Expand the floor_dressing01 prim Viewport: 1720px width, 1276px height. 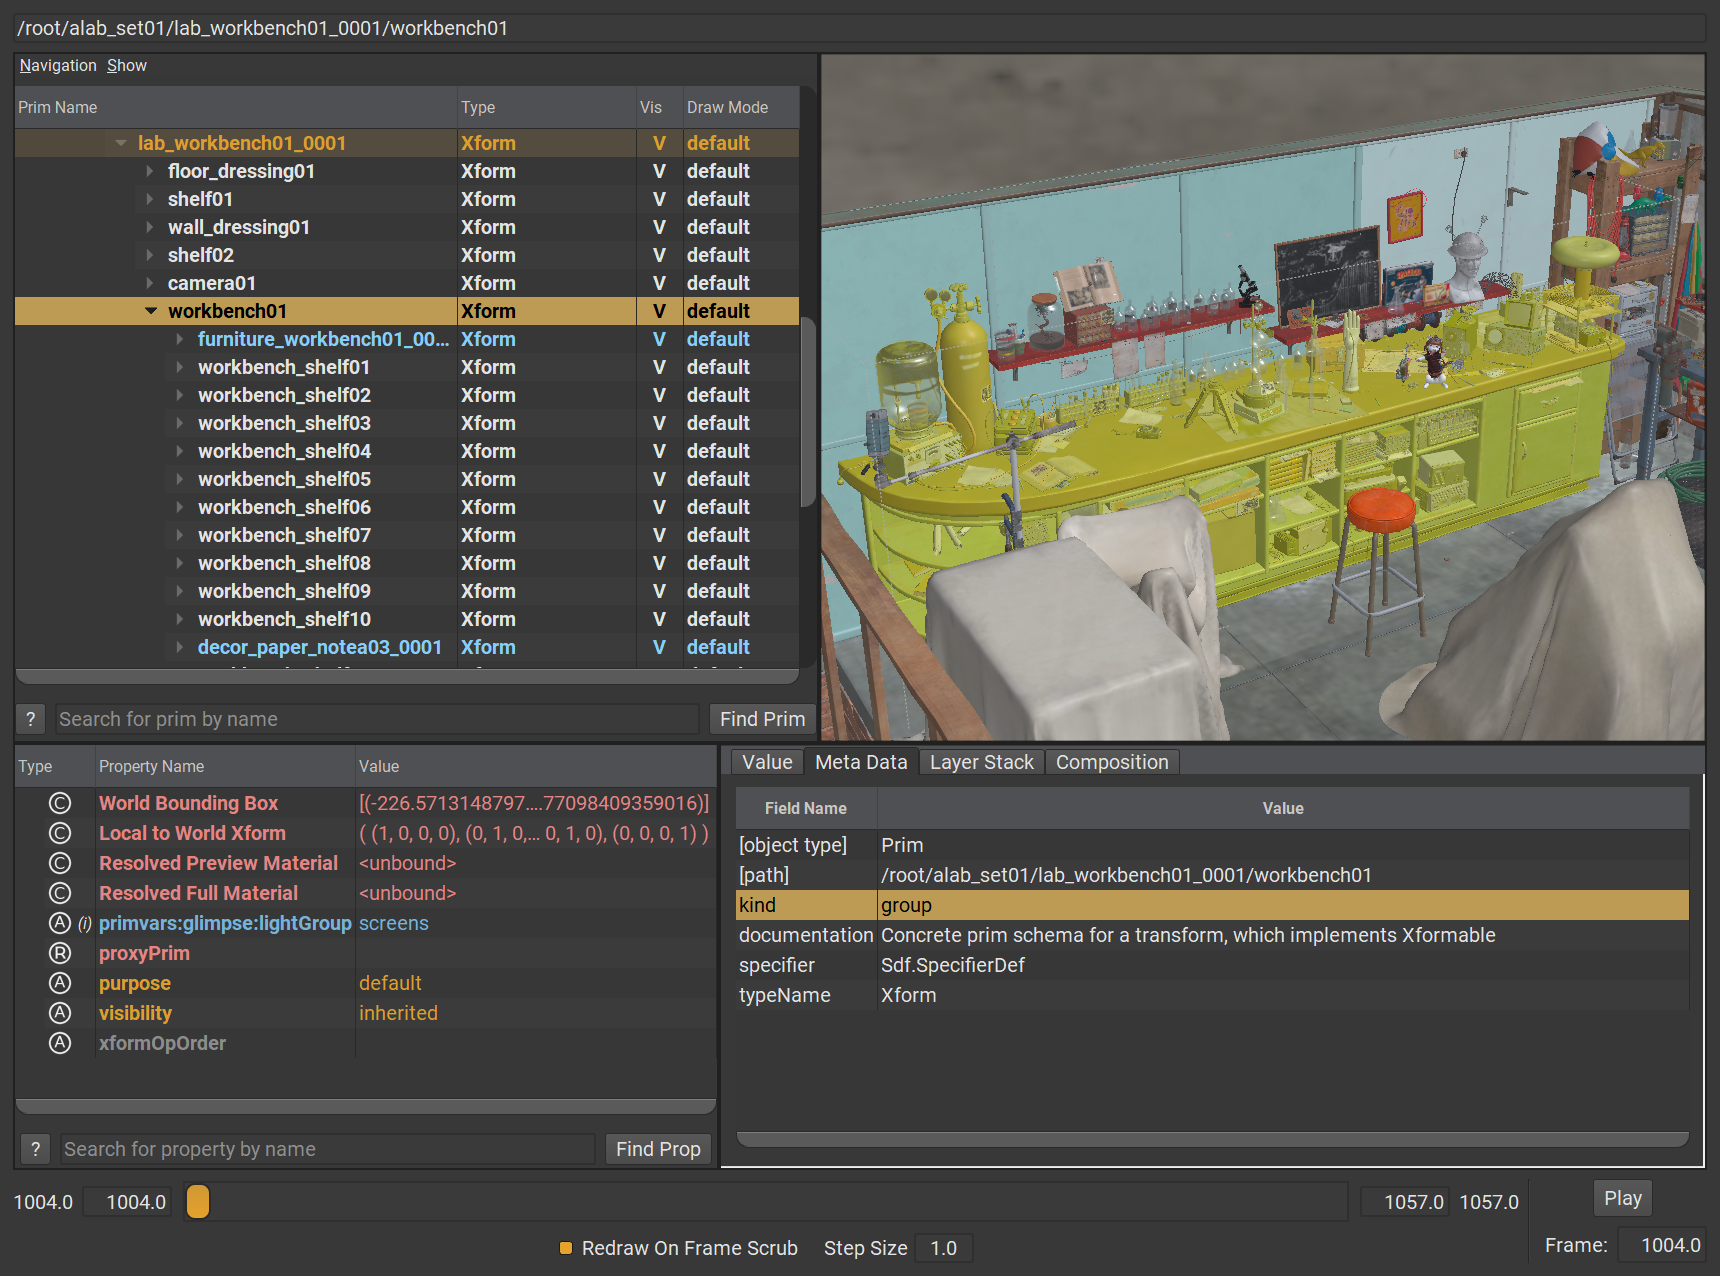[x=151, y=171]
